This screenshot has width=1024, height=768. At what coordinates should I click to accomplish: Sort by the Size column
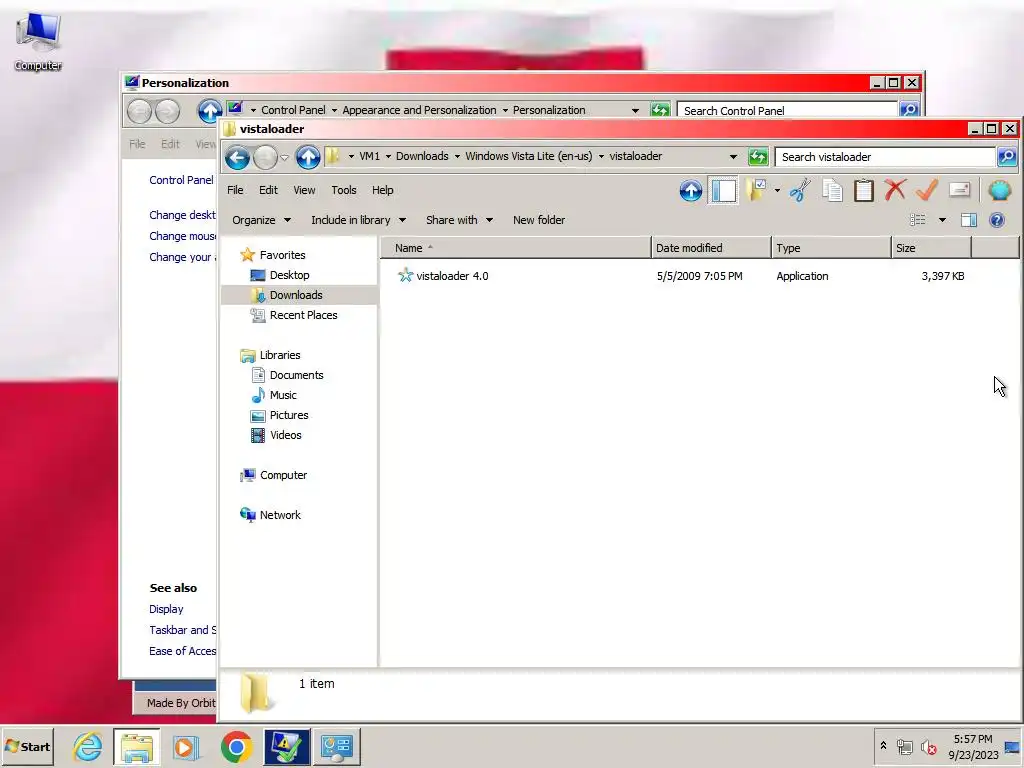932,248
